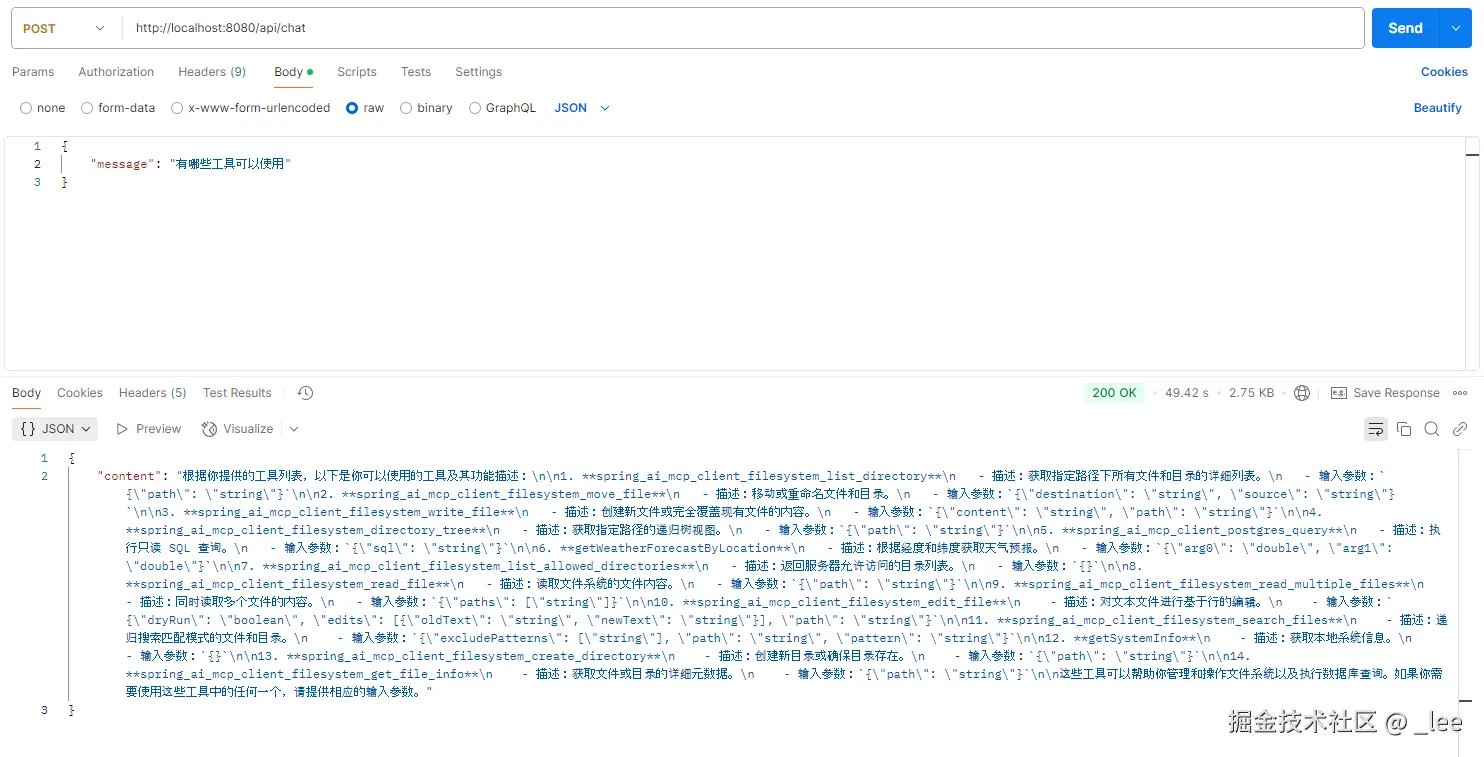Expand the Visualize options chevron

pos(294,429)
